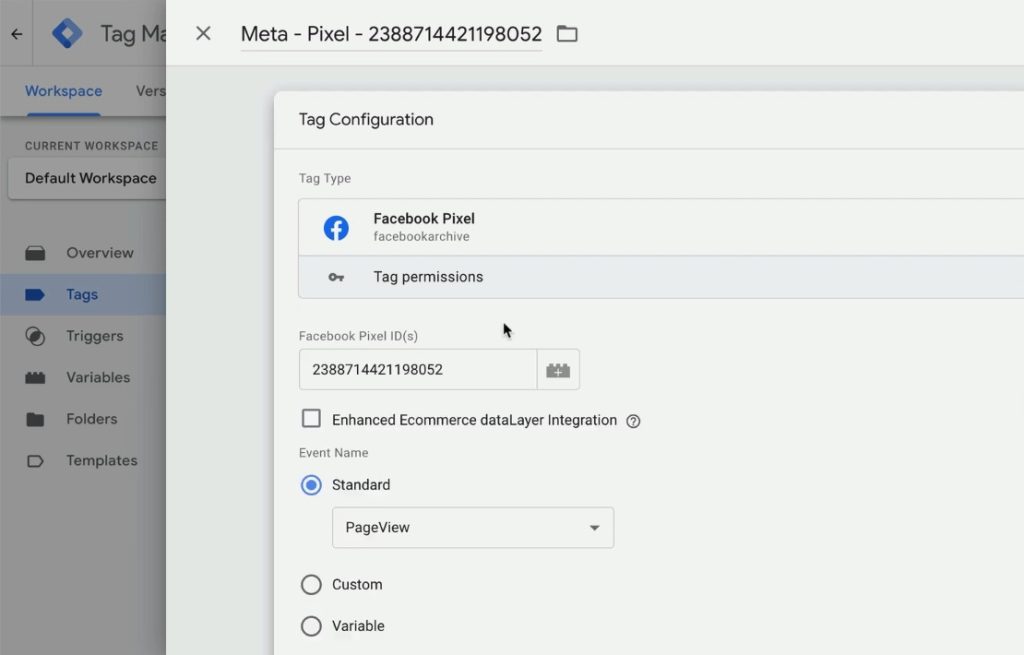Click the Google Tag Manager logo
The image size is (1024, 655).
coord(67,33)
